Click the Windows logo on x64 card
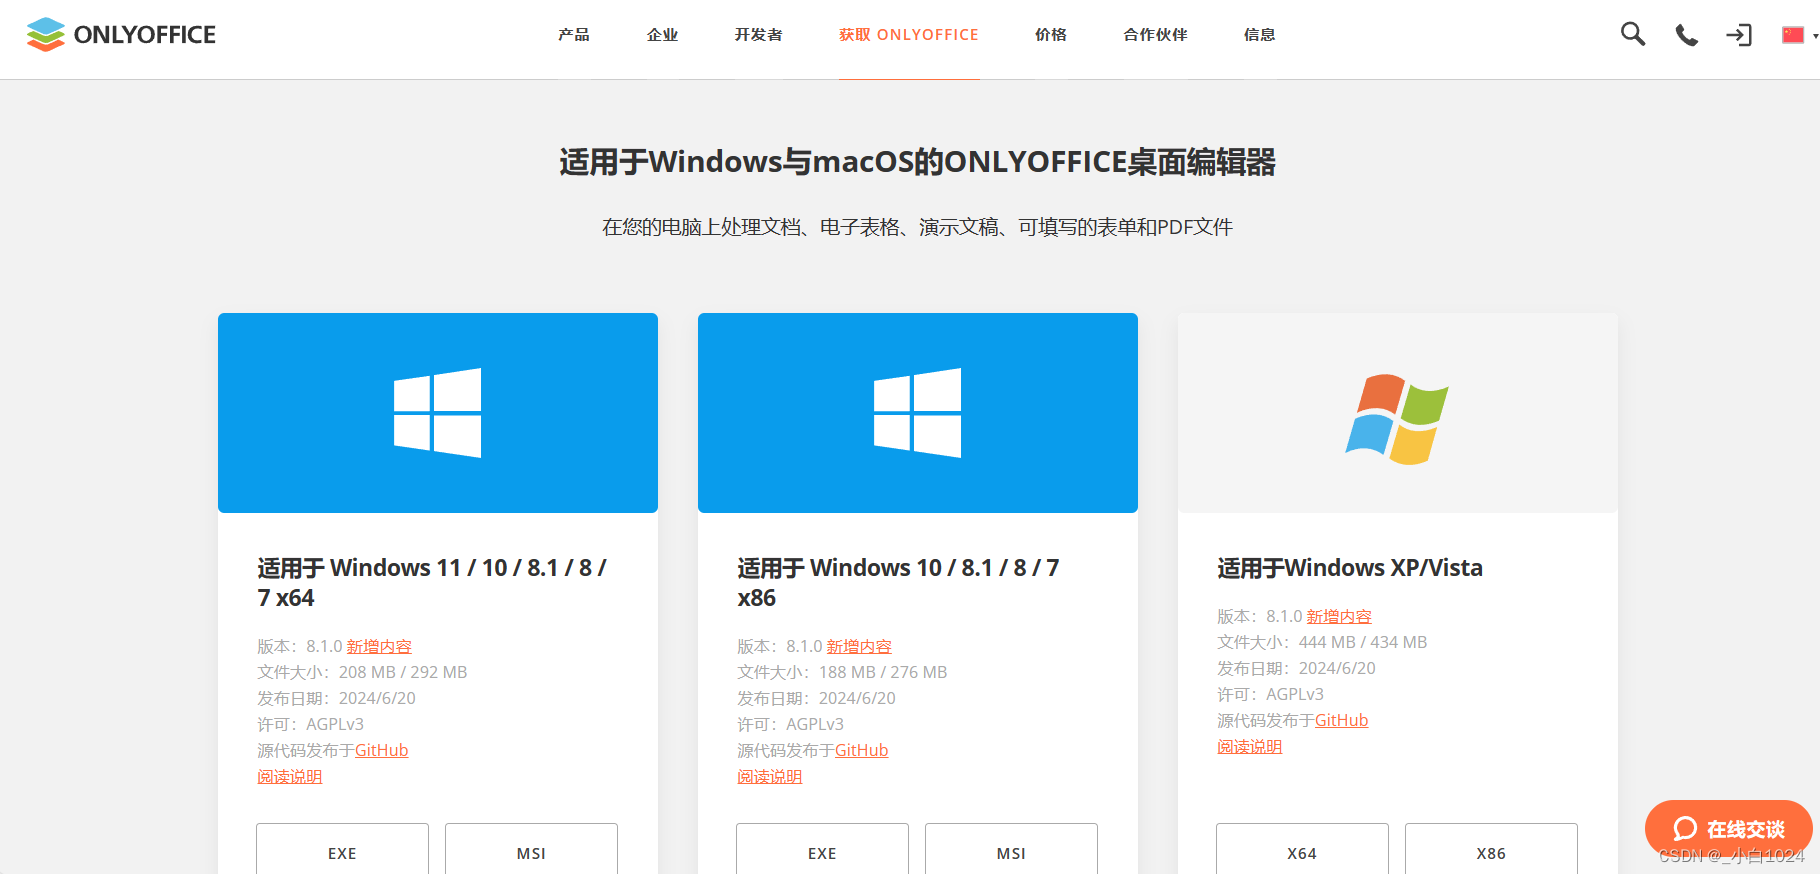Screen dimensions: 1820x874 pyautogui.click(x=437, y=413)
